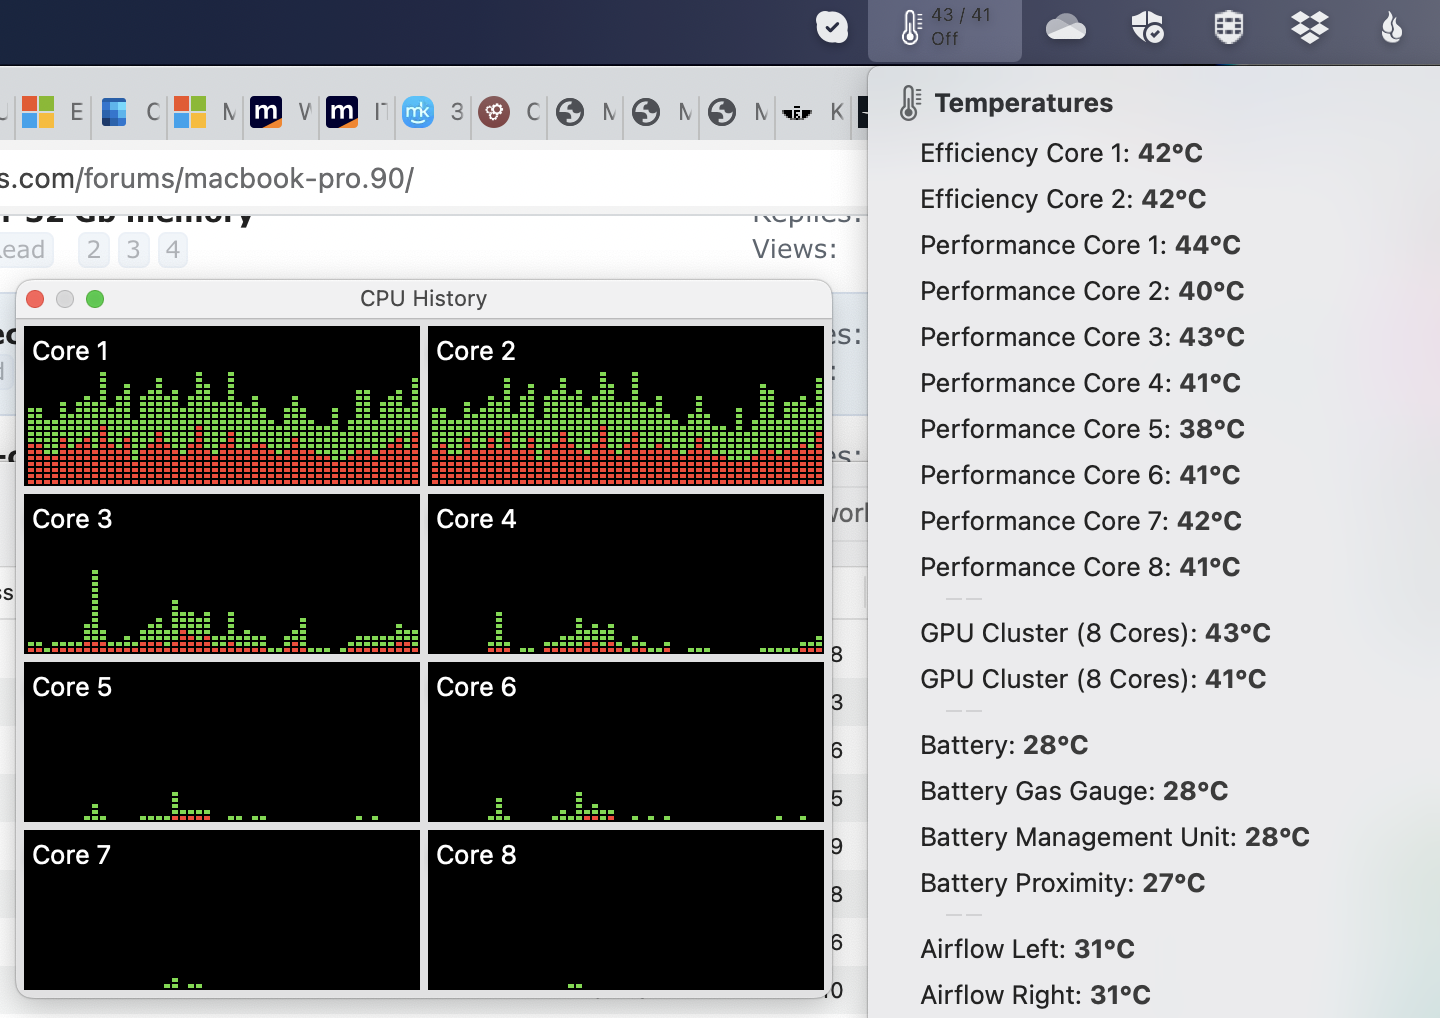Switch to the Microsoft logo tab labeled M
The image size is (1440, 1018).
(205, 112)
